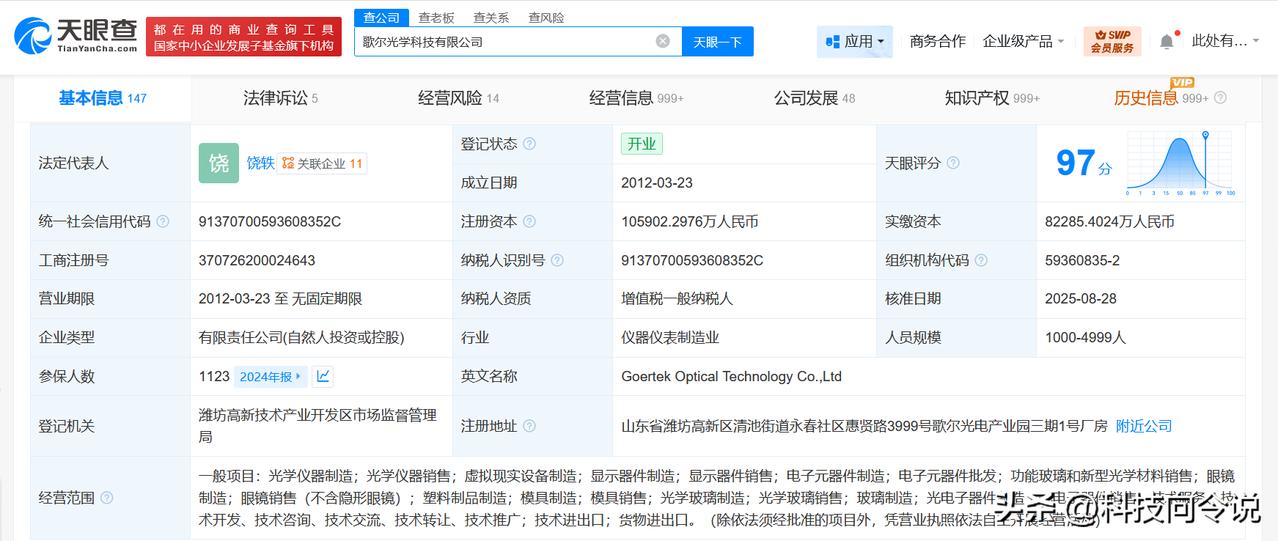This screenshot has height=541, width=1278.
Task: Click the establishment date 2012-03-23
Action: click(x=657, y=183)
